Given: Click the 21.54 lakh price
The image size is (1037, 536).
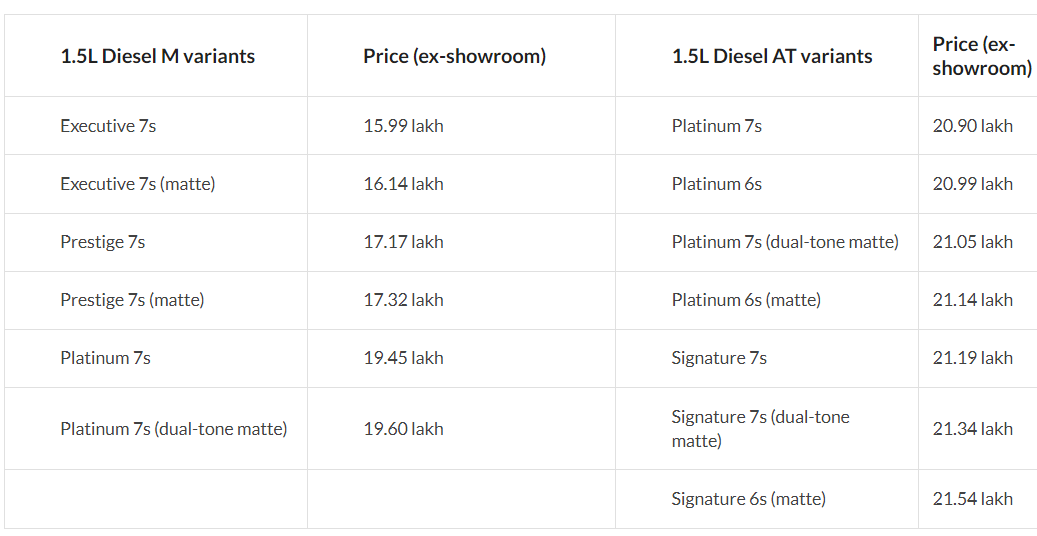Looking at the screenshot, I should pyautogui.click(x=973, y=499).
